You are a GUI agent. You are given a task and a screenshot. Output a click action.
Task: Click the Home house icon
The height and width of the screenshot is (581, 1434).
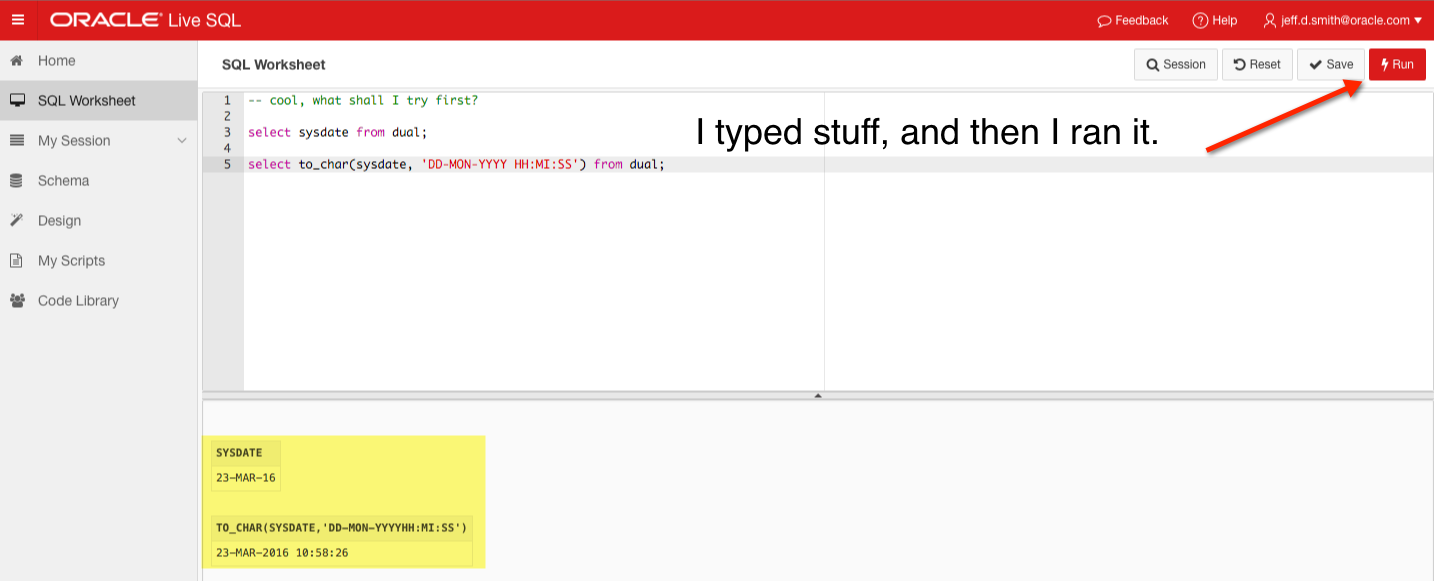16,61
